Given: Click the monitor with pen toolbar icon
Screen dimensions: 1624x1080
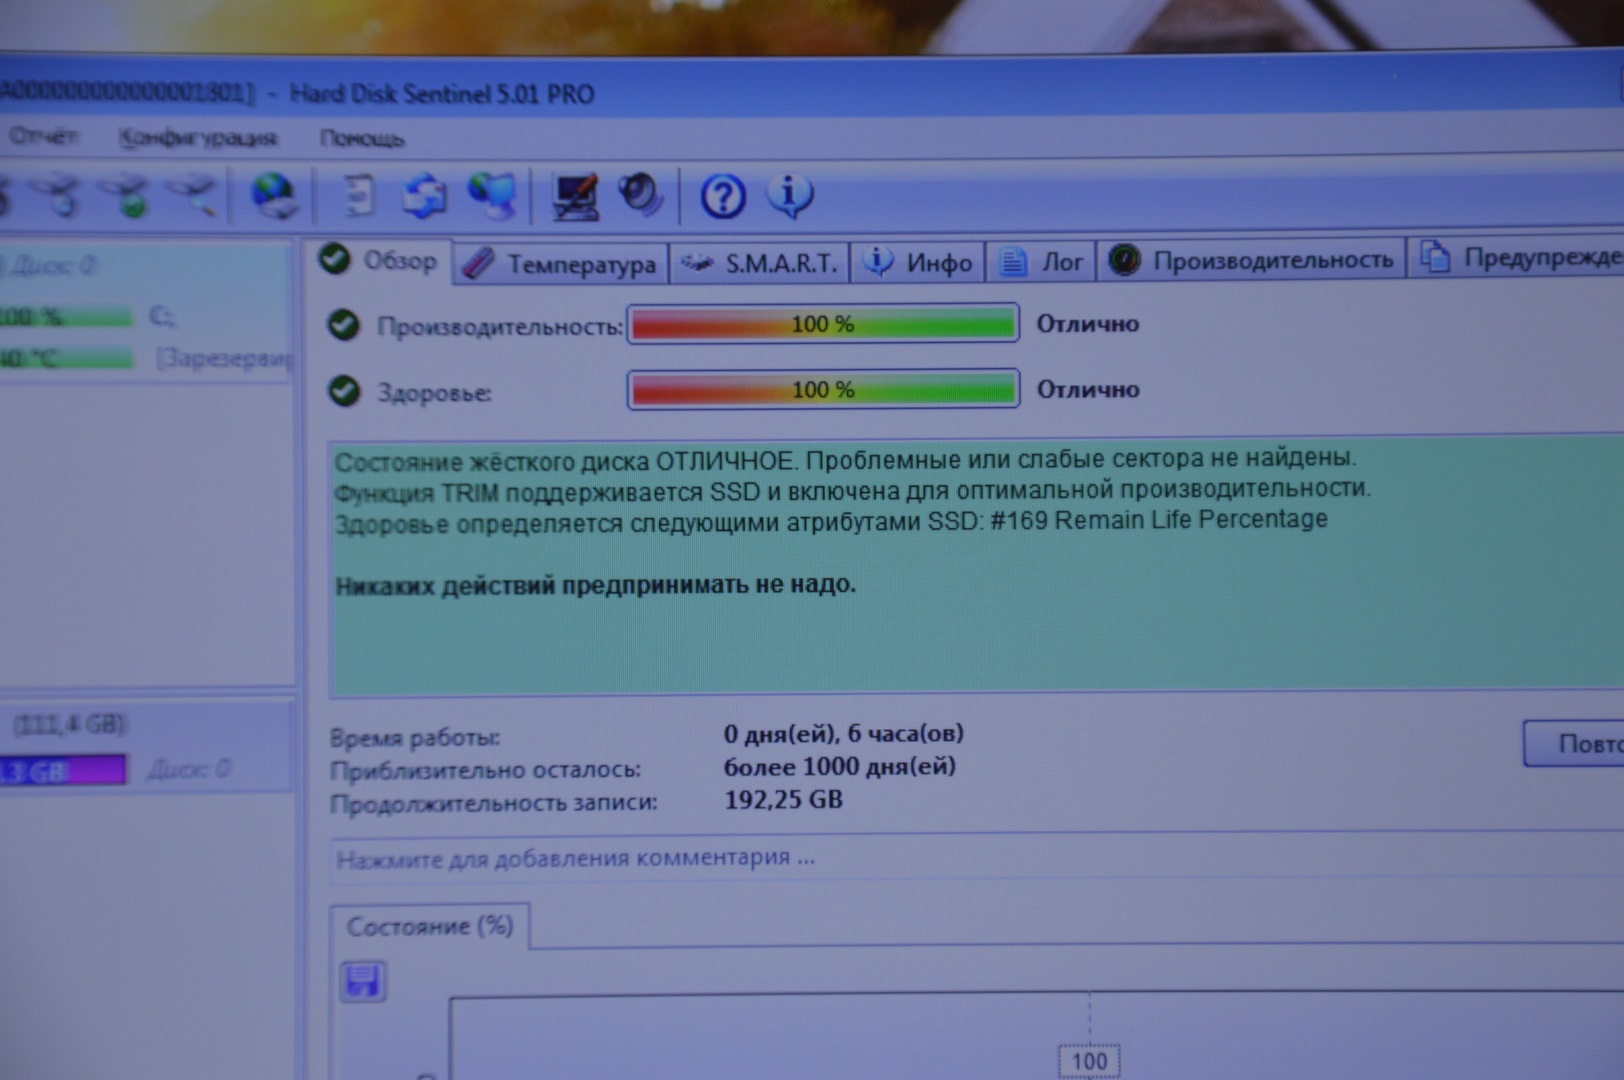Looking at the screenshot, I should click(x=576, y=196).
